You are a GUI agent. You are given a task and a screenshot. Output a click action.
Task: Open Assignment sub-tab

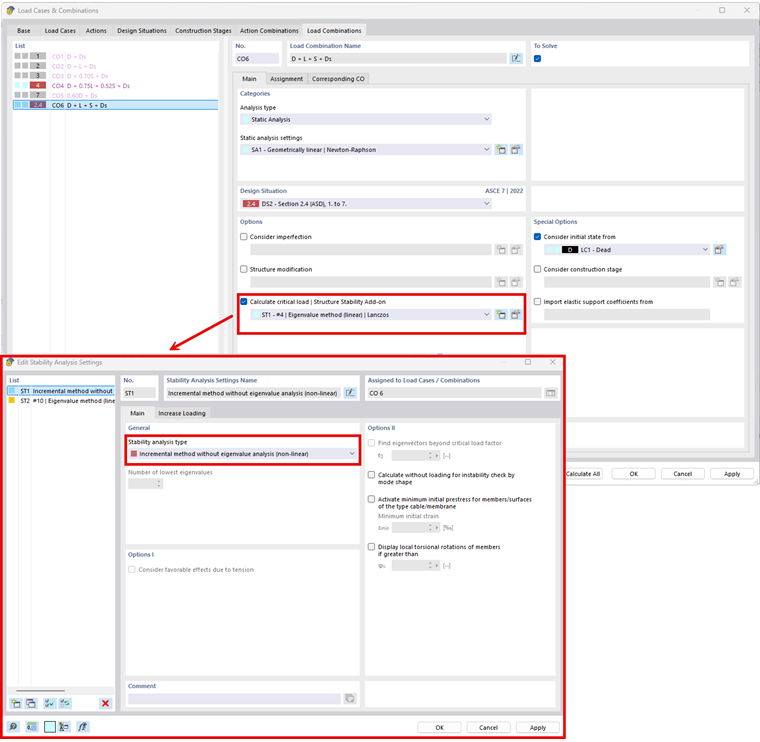coord(286,79)
